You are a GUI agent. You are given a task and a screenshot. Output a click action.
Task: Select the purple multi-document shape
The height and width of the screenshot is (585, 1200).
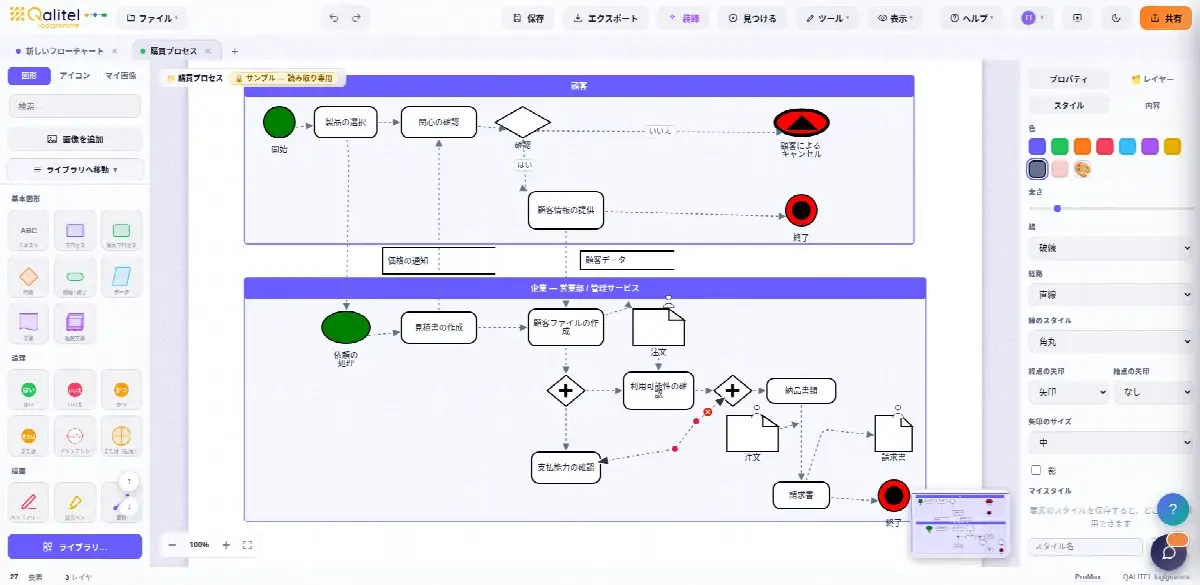[75, 323]
